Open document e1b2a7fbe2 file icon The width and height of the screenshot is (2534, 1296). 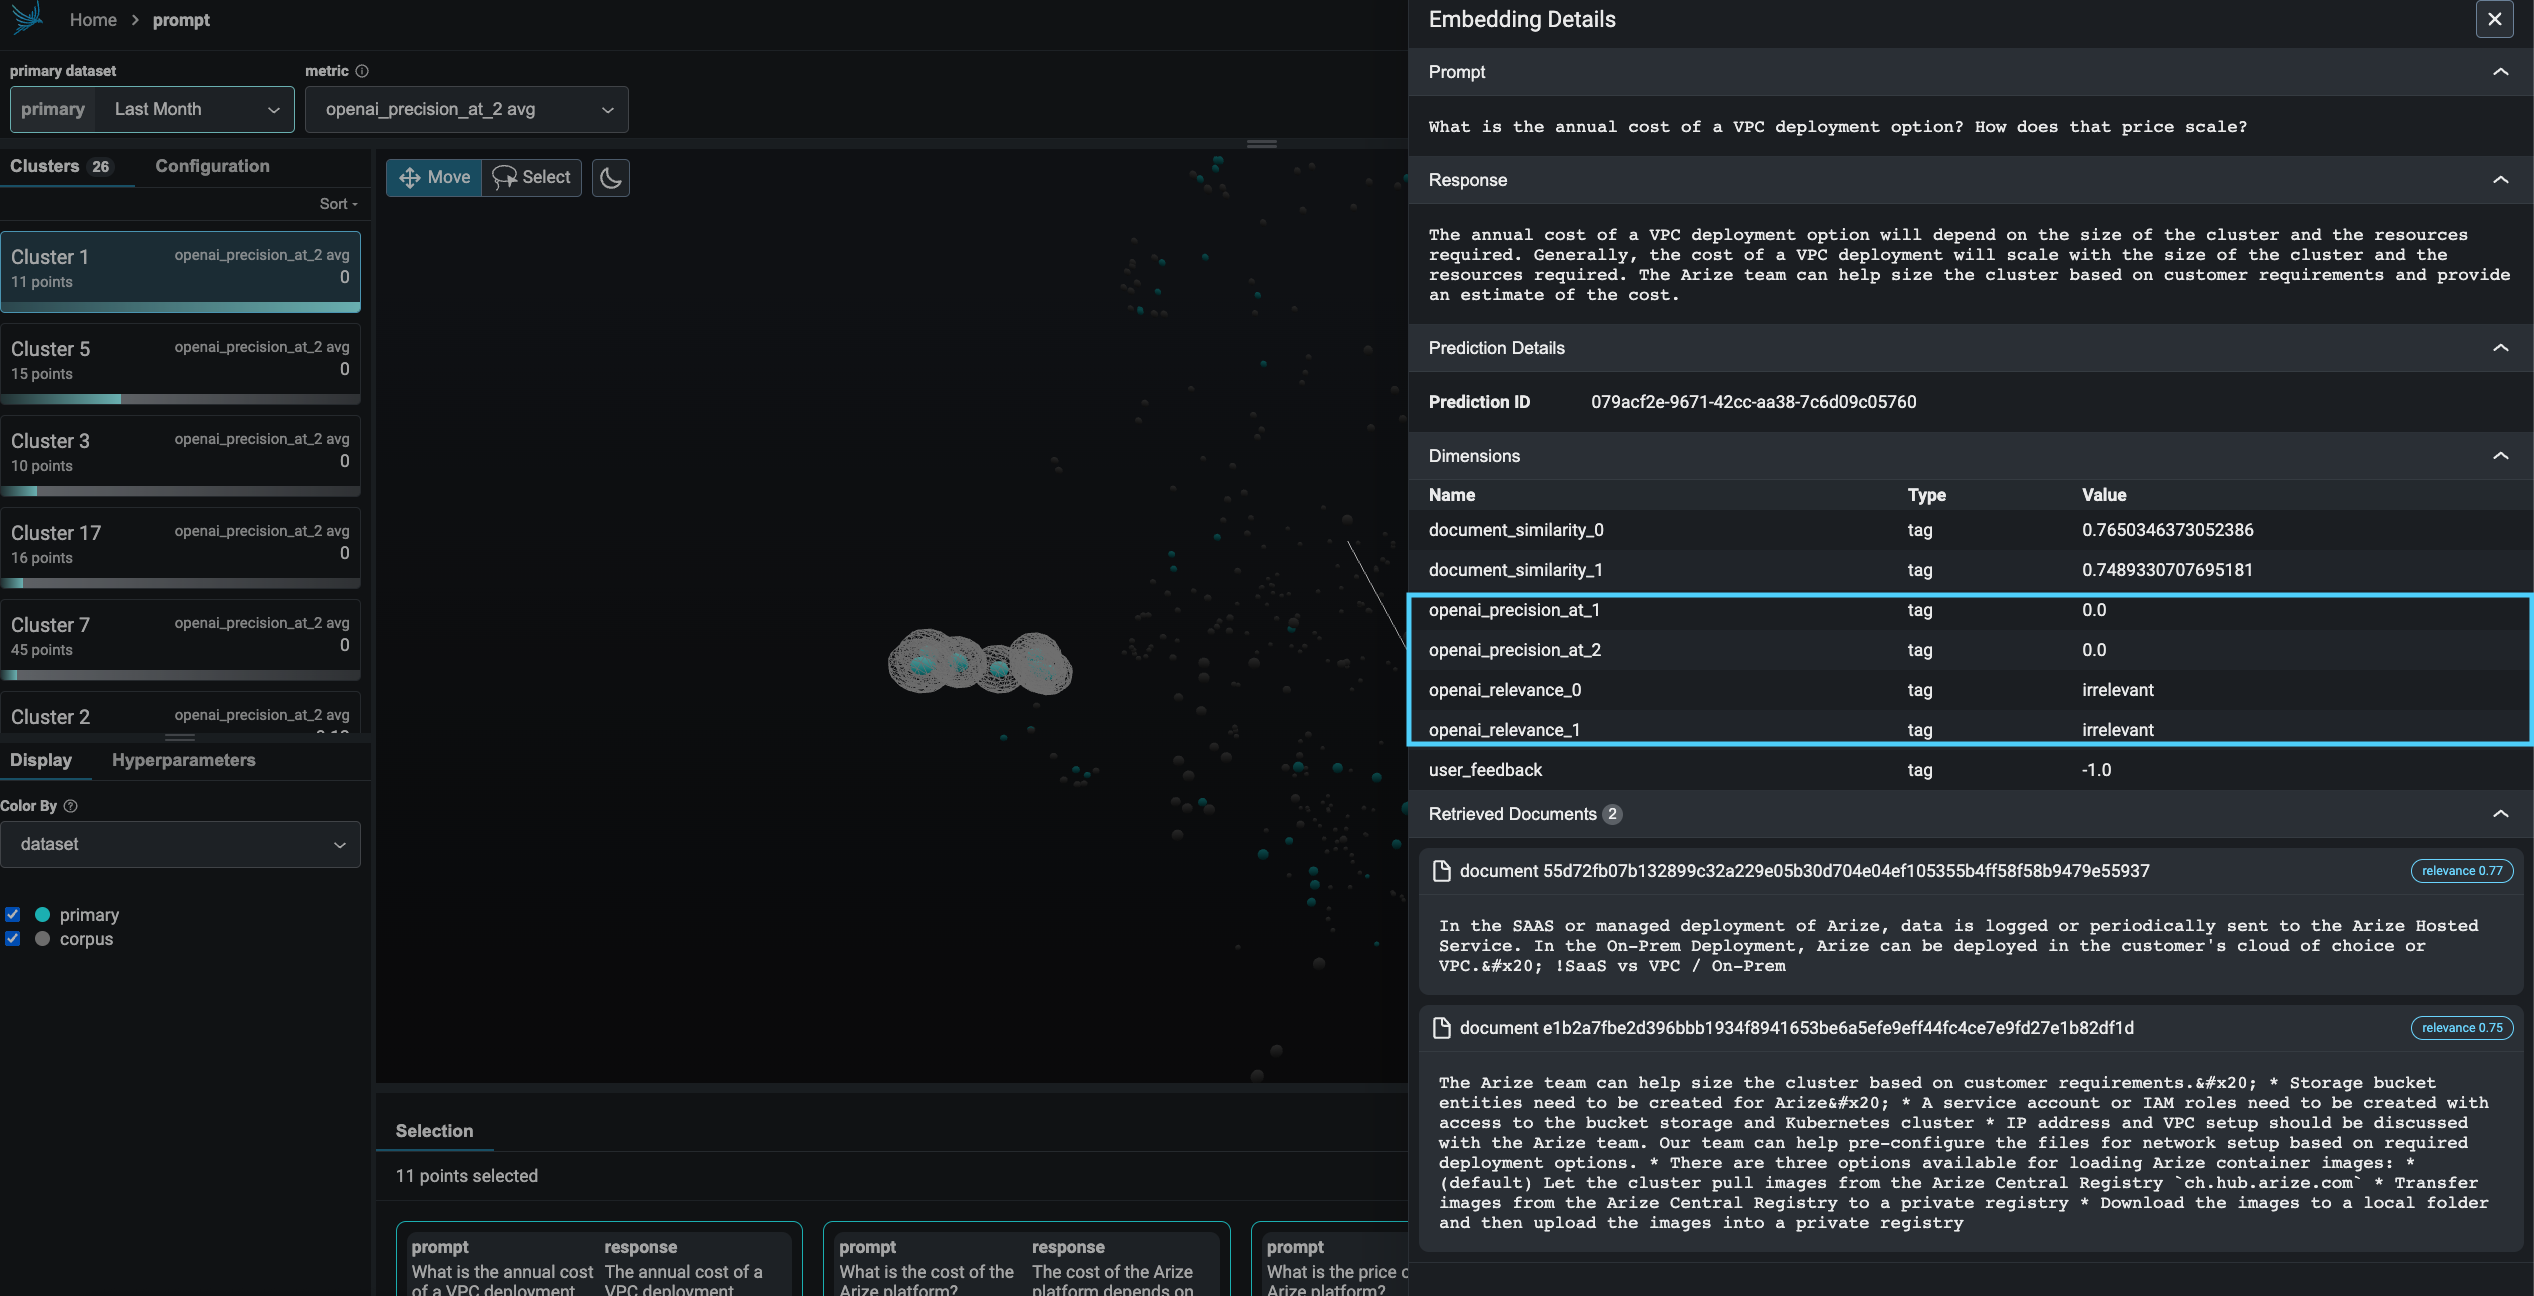pyautogui.click(x=1442, y=1028)
